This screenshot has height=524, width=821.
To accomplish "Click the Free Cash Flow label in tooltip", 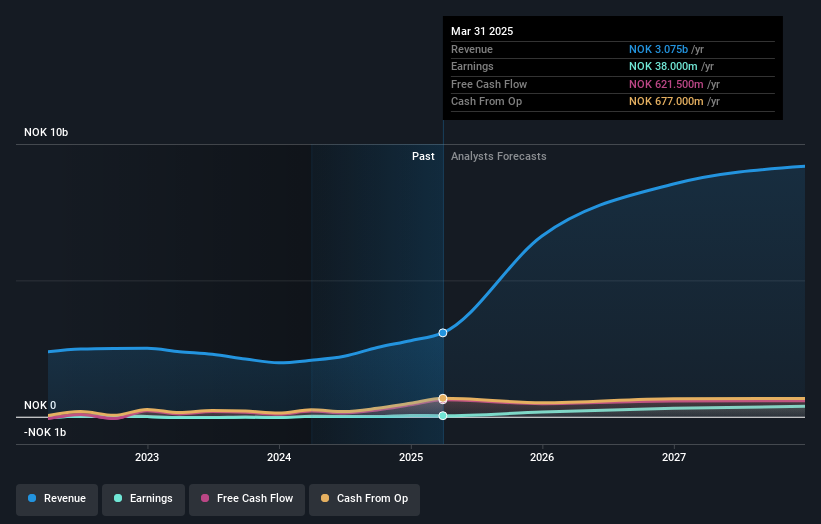I will (x=489, y=84).
